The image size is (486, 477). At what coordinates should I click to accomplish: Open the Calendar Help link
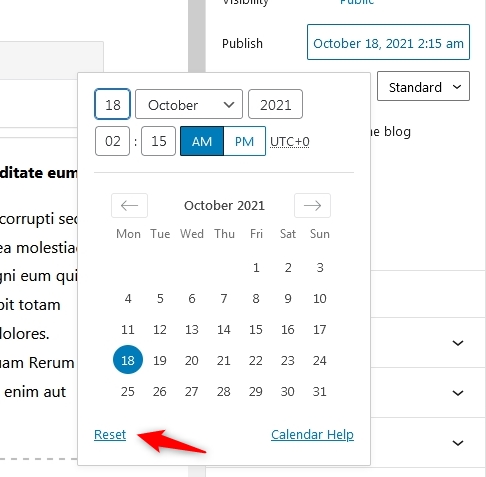pyautogui.click(x=312, y=434)
